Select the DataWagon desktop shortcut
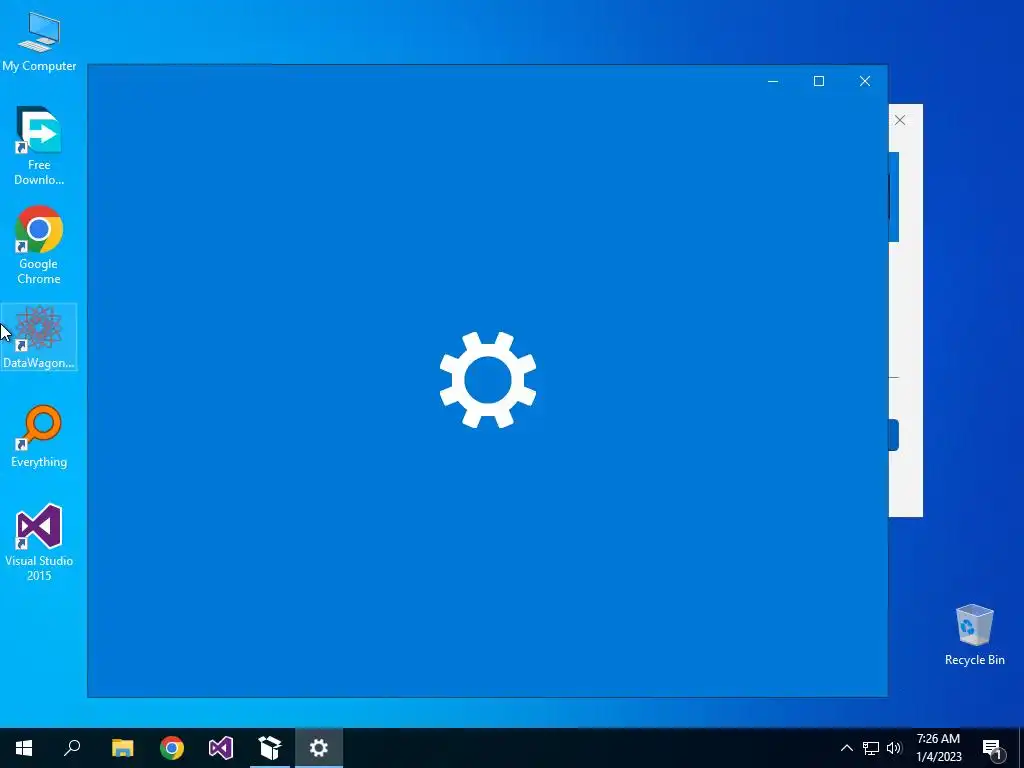Viewport: 1024px width, 768px height. (39, 337)
